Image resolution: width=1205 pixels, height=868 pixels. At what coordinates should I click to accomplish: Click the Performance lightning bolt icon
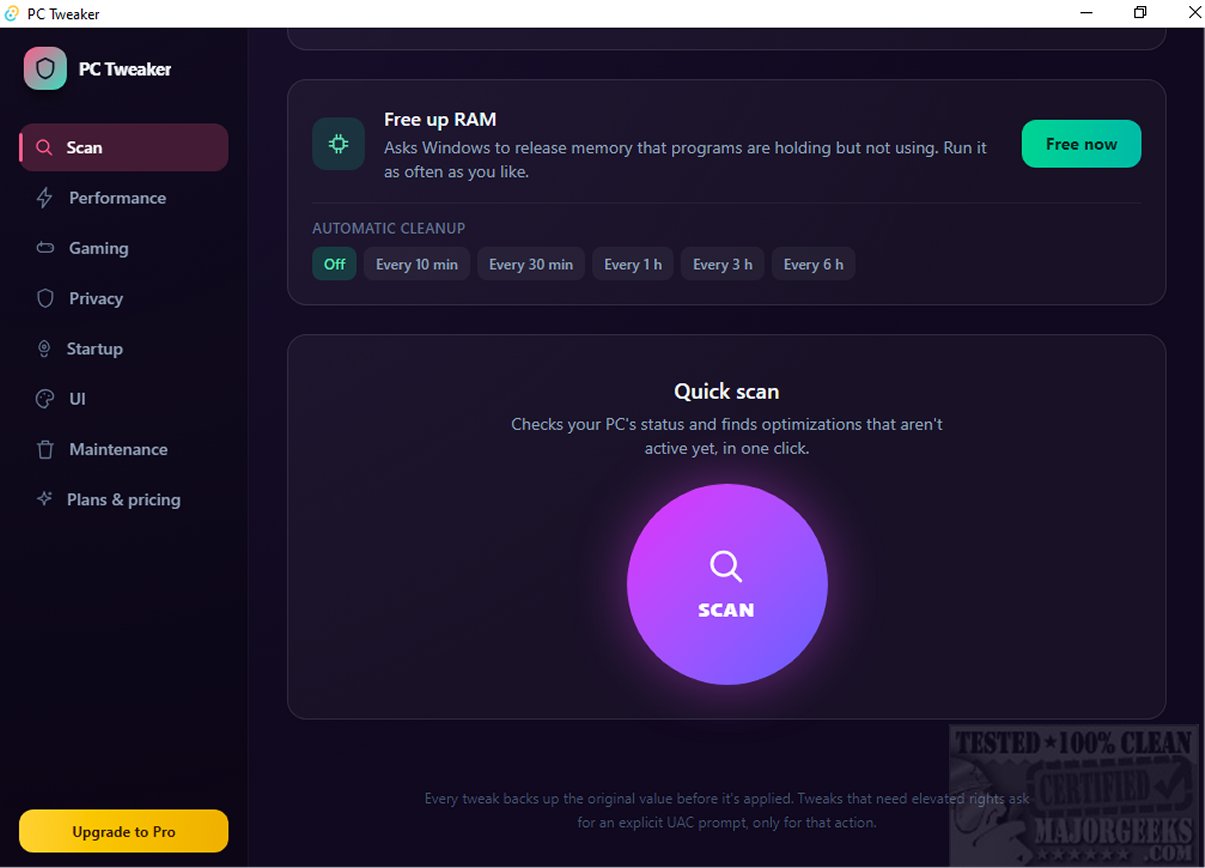coord(44,198)
